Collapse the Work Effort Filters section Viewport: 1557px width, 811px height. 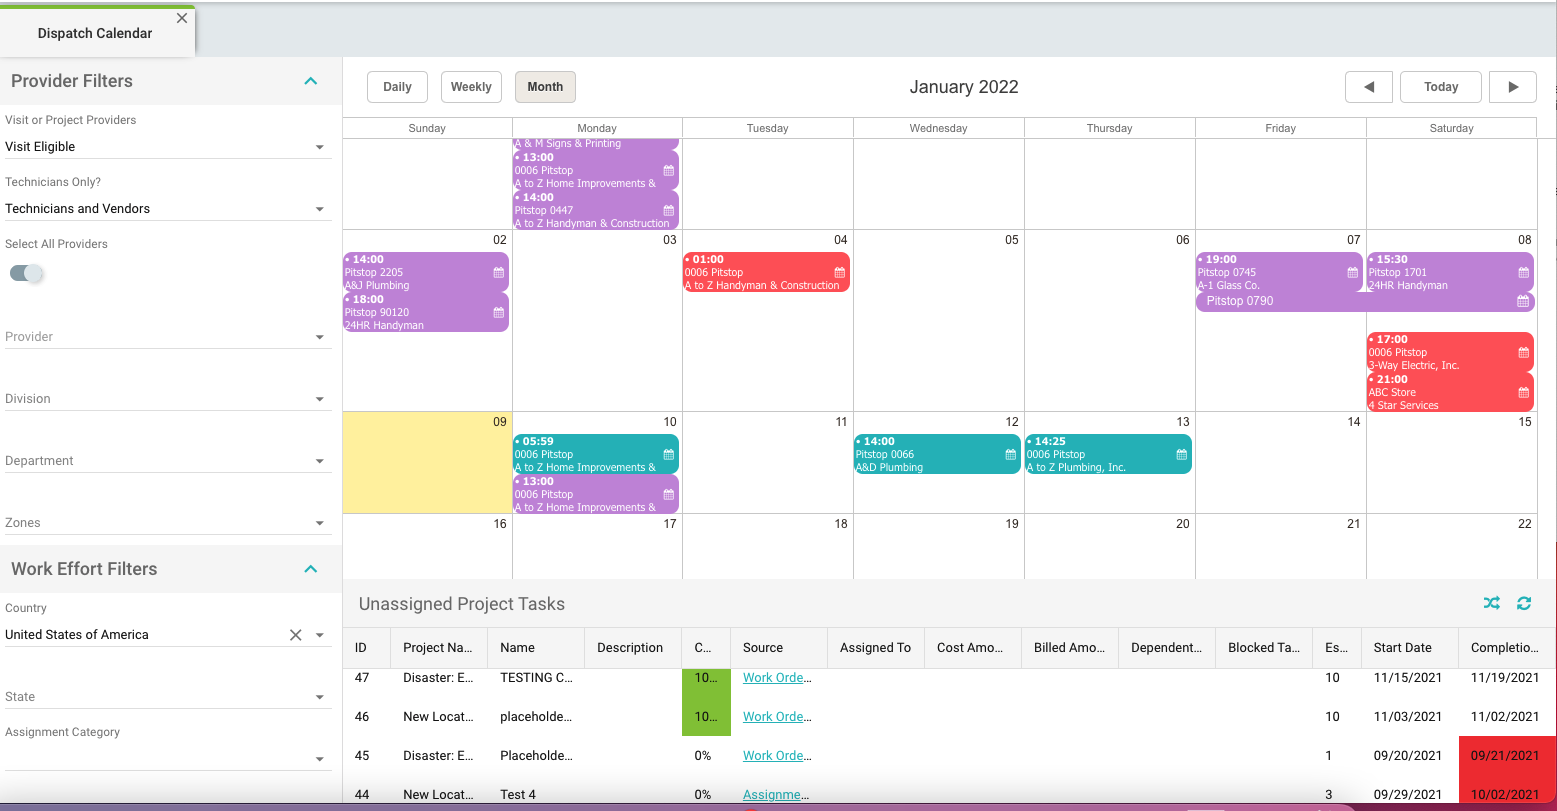[310, 569]
